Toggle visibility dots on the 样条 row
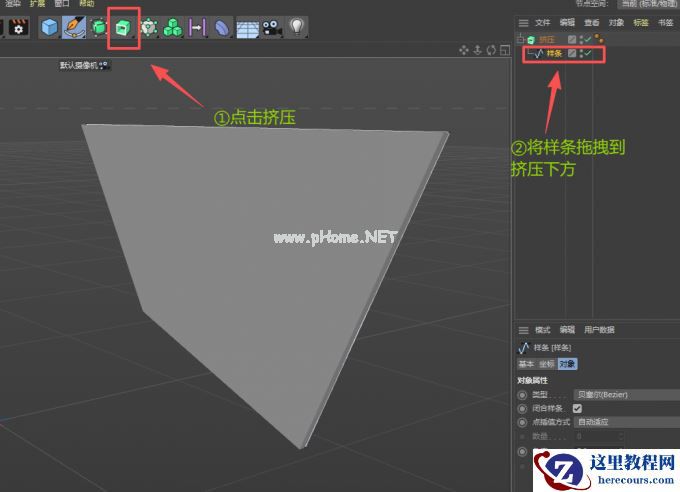Image resolution: width=680 pixels, height=492 pixels. (x=581, y=53)
